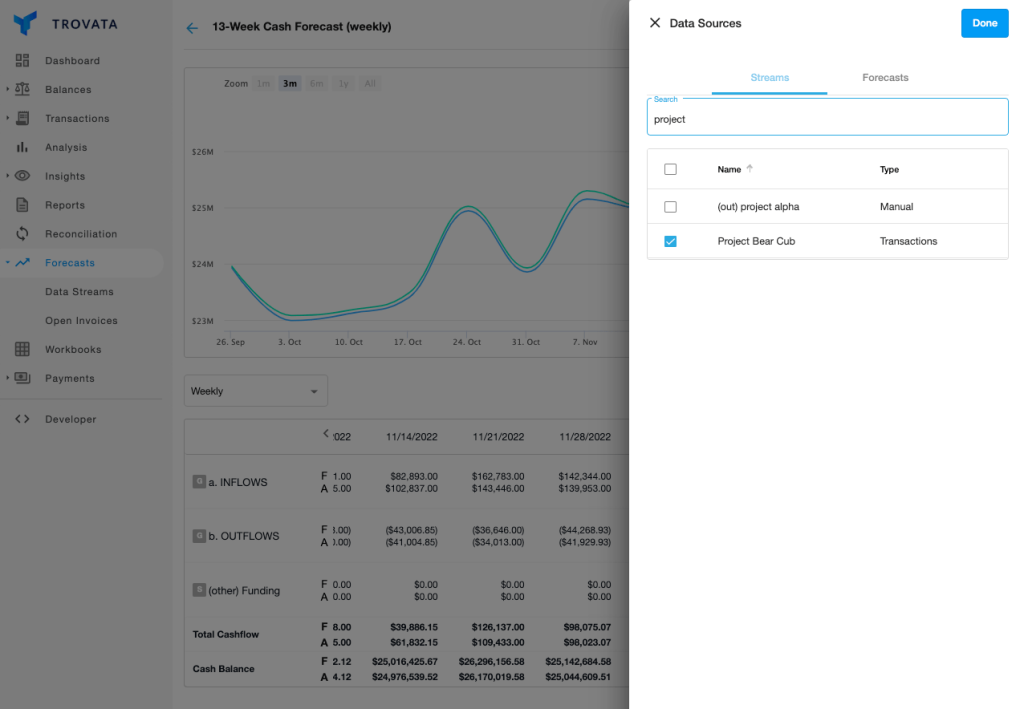Set chart zoom to All
The height and width of the screenshot is (709, 1024).
tap(370, 84)
